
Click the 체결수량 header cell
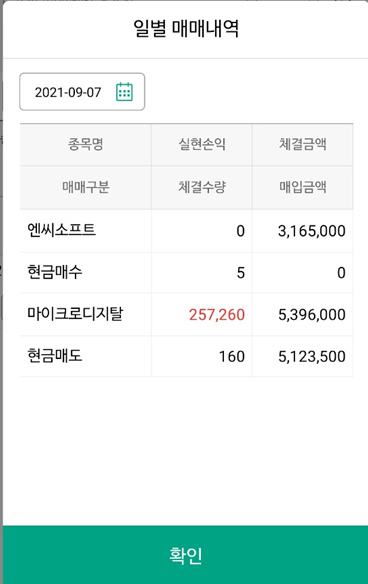(202, 187)
